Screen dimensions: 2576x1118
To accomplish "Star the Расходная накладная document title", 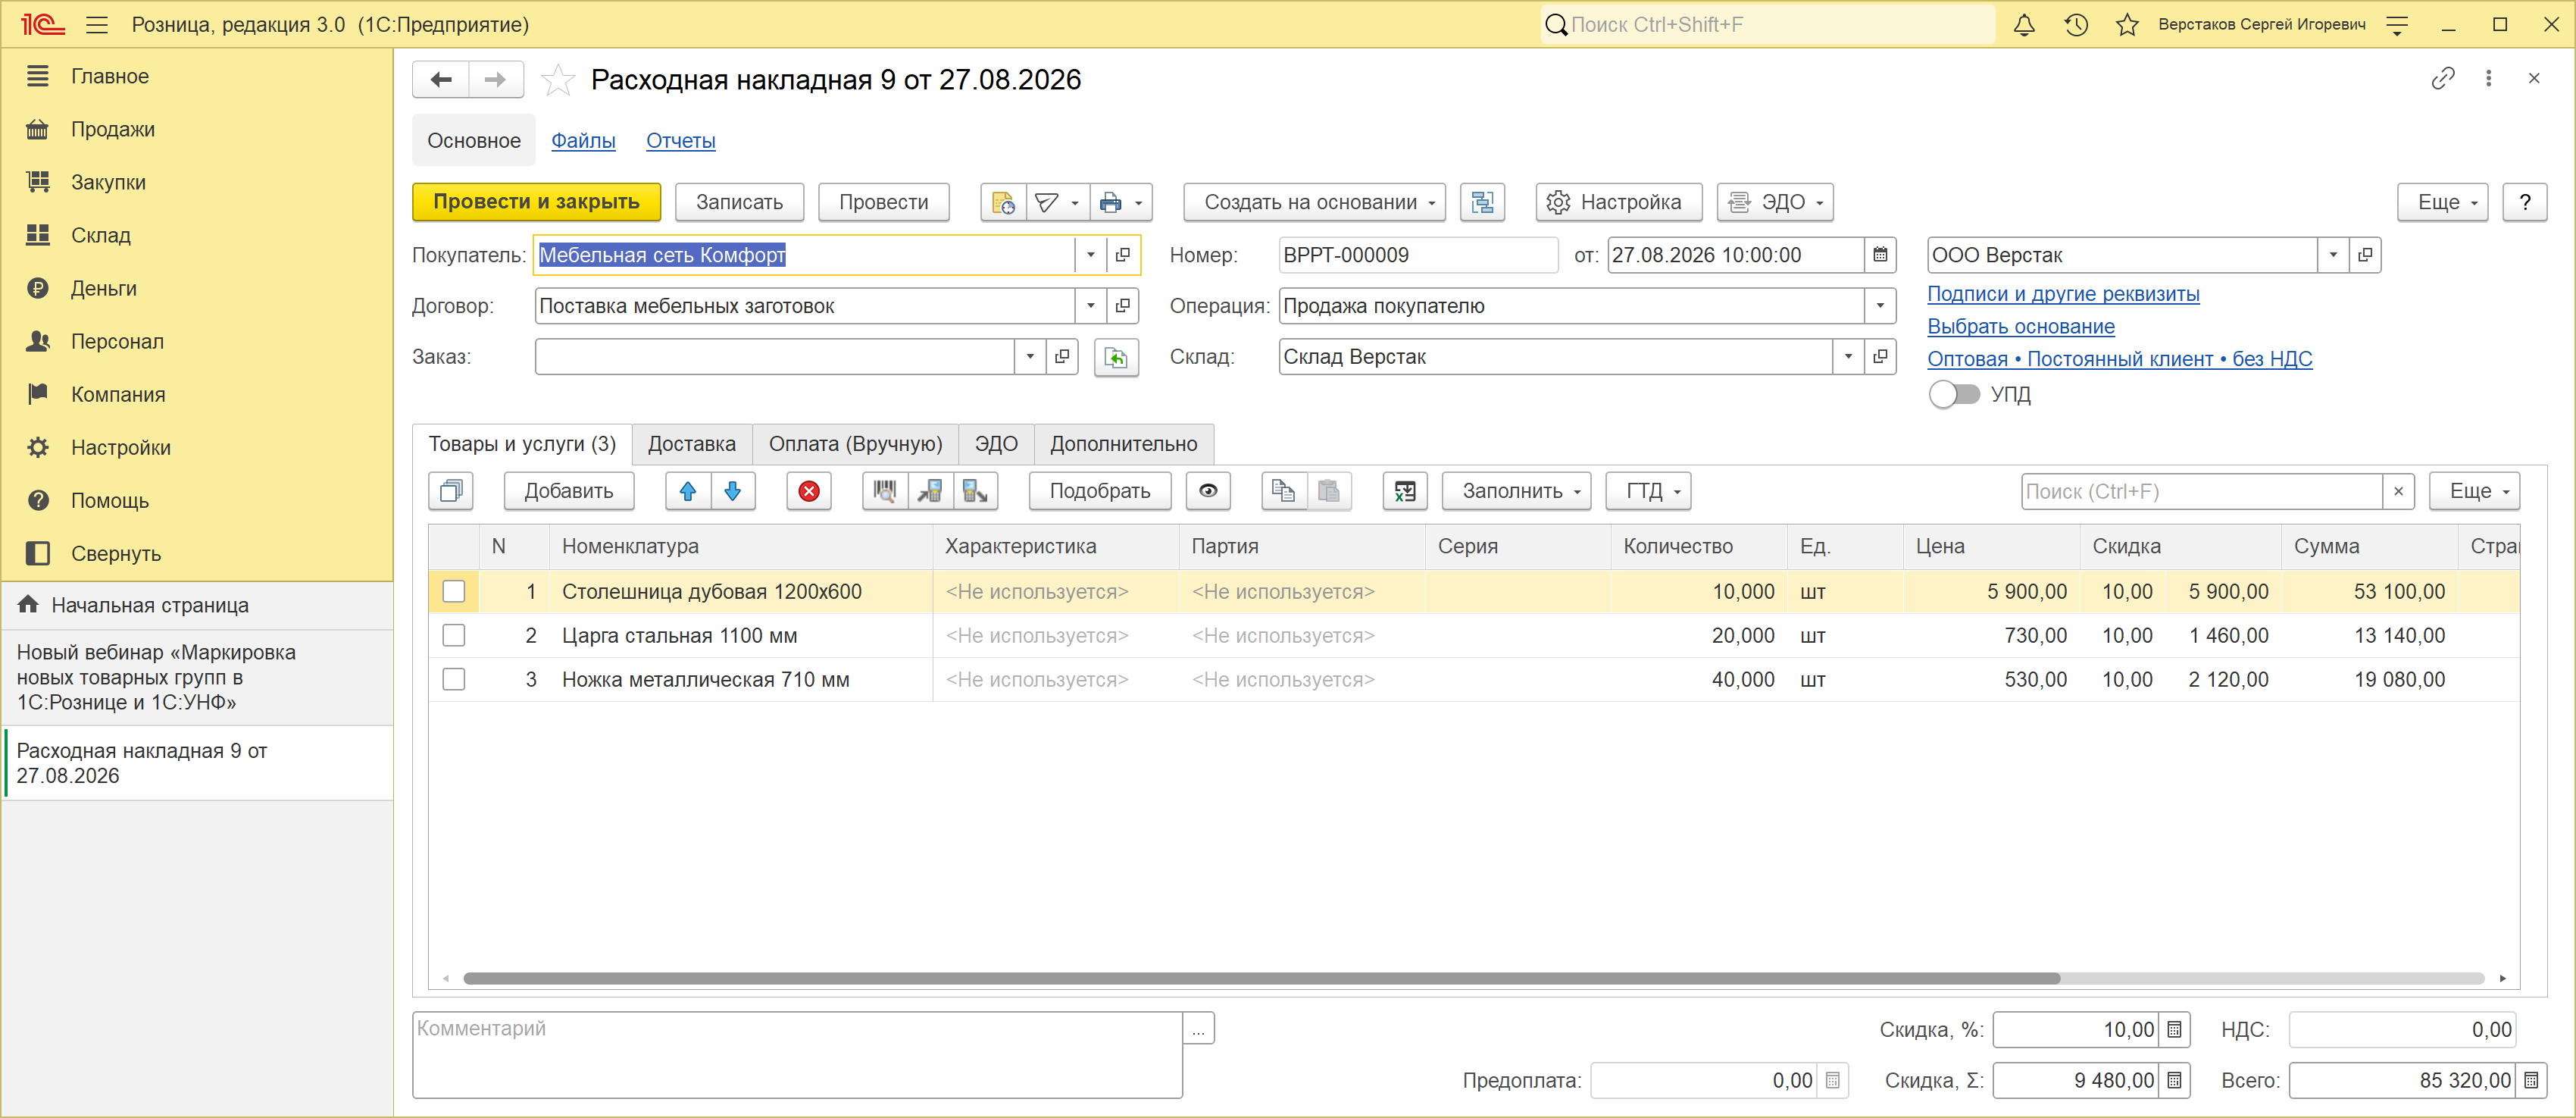I will coord(558,80).
